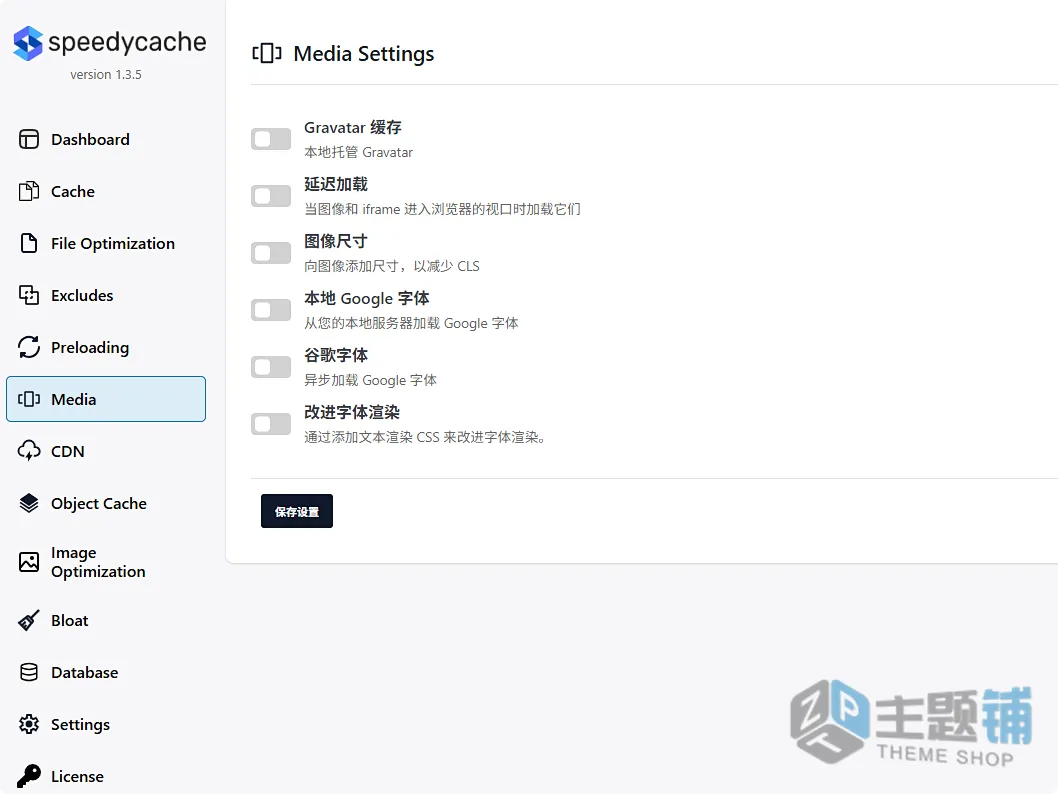Screen dimensions: 1058x794
Task: Click the Object Cache layers icon
Action: tap(29, 503)
